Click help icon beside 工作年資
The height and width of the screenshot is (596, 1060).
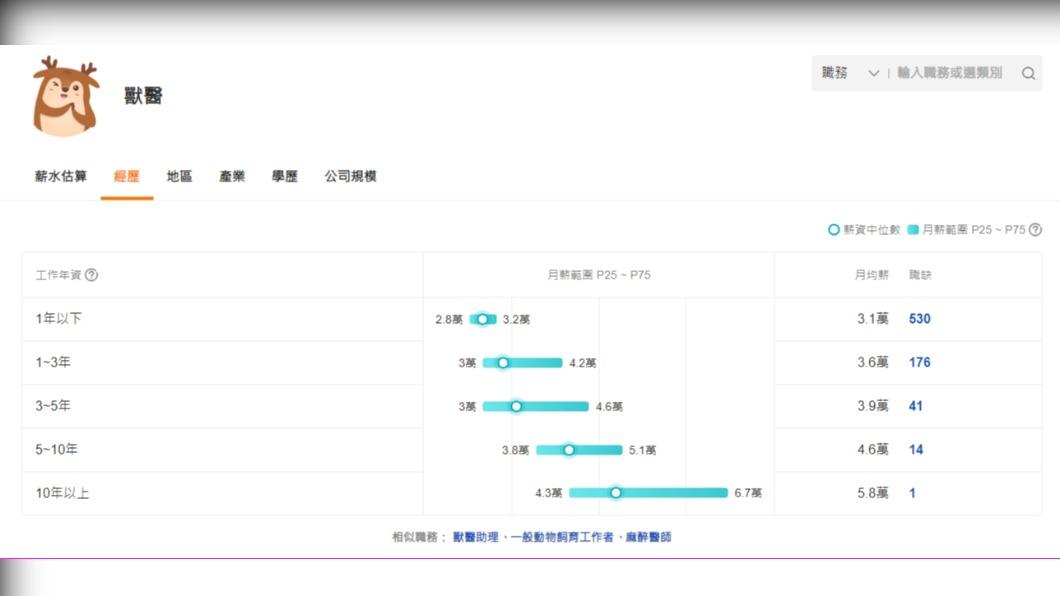tap(92, 275)
